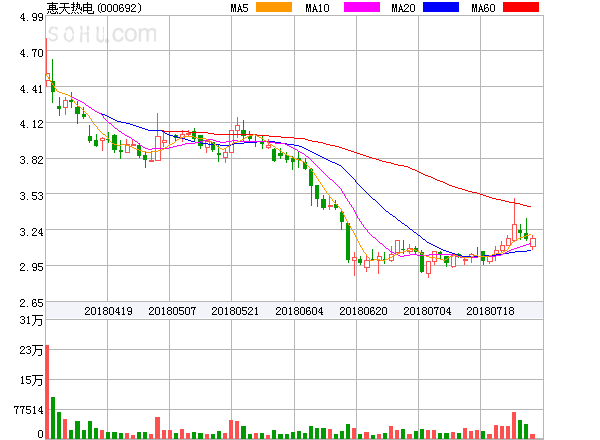Click the blue MA20 legend swatch
Screen dimensions: 600x440
point(441,7)
